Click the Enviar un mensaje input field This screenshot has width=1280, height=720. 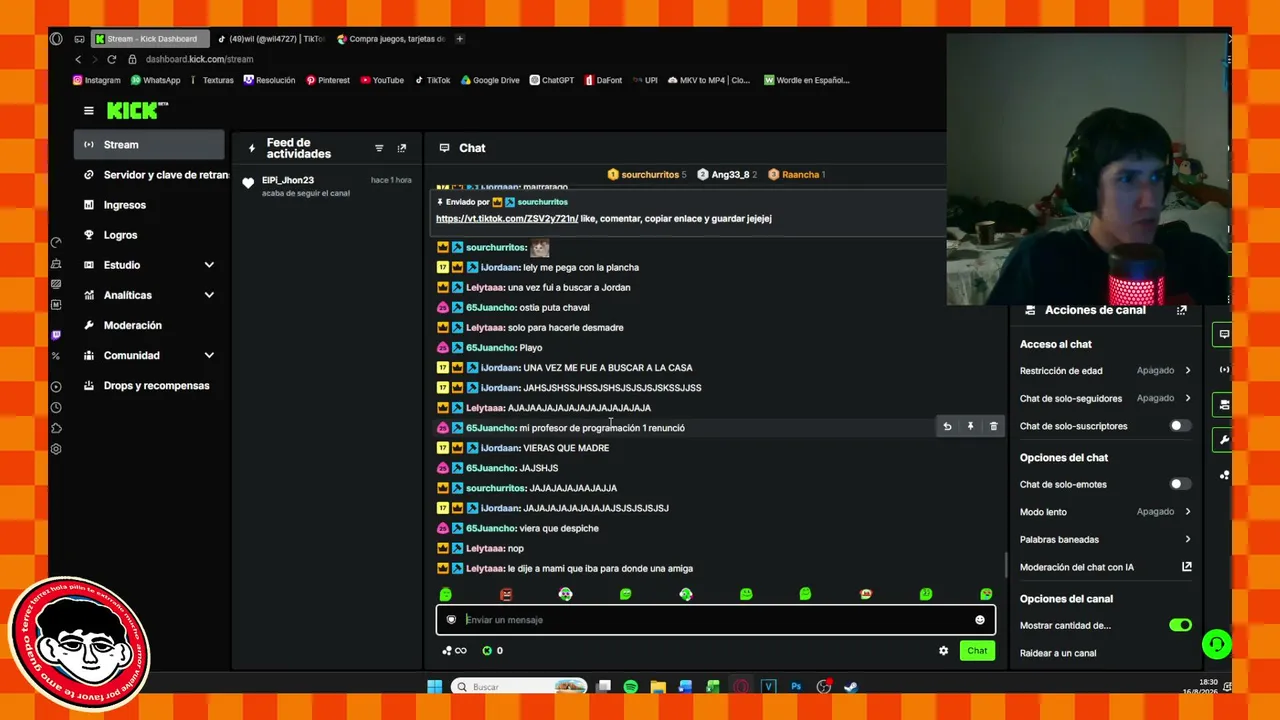[716, 620]
